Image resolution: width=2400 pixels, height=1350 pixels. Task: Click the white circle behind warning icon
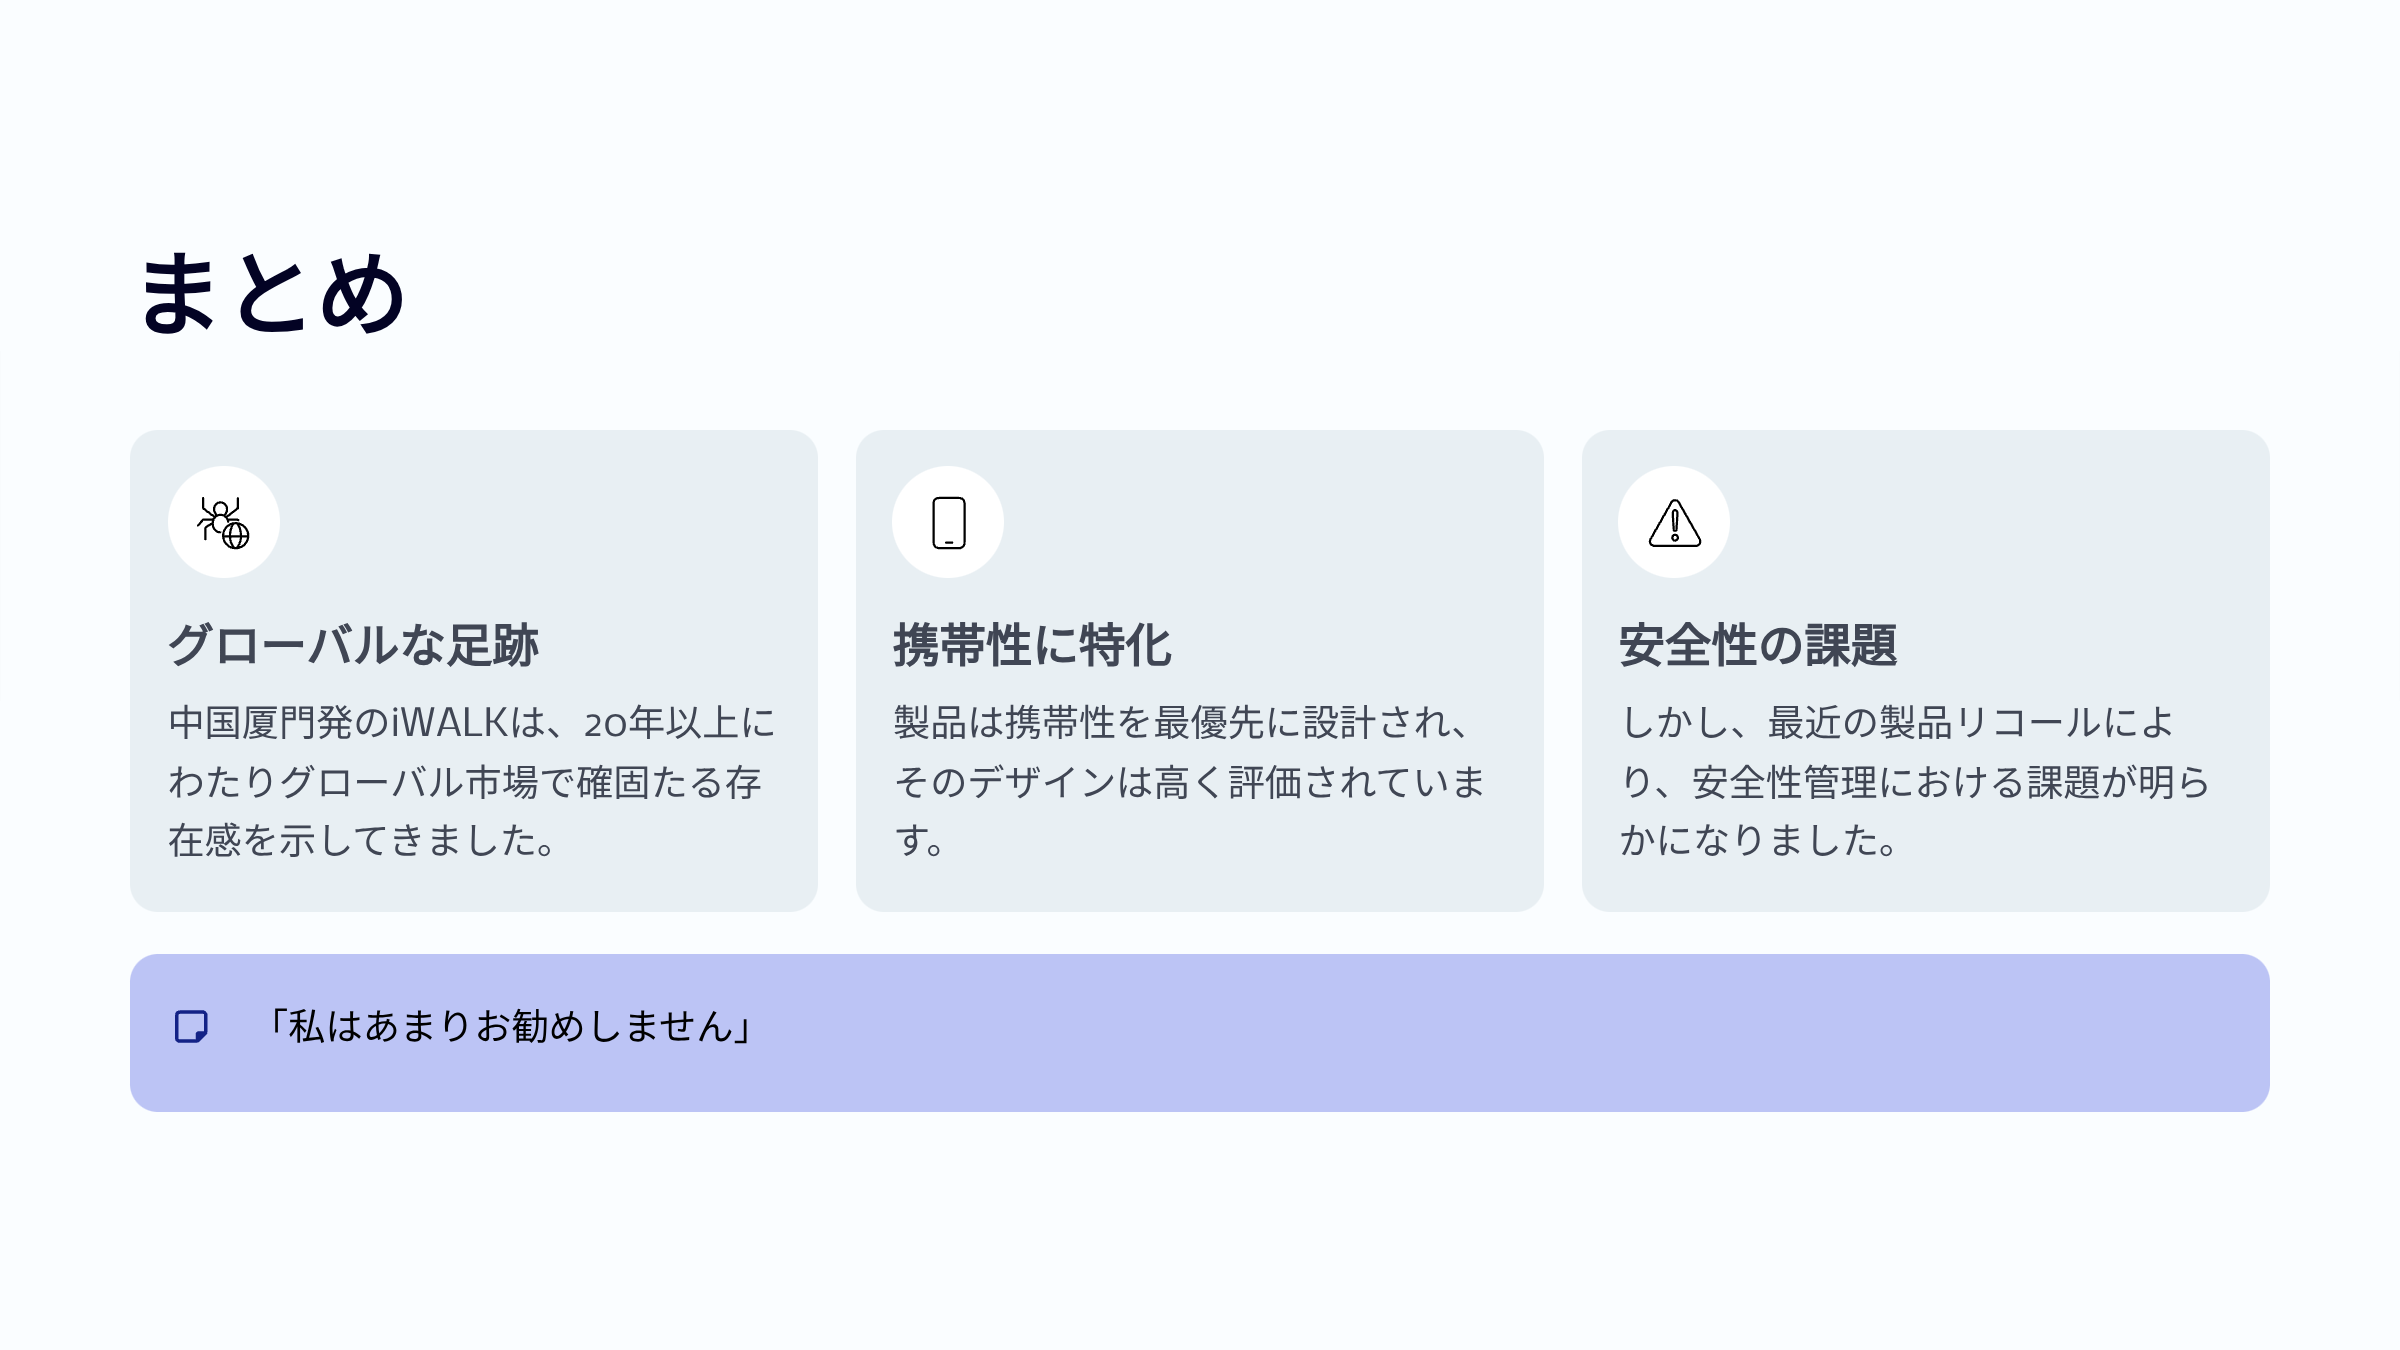(x=1674, y=522)
